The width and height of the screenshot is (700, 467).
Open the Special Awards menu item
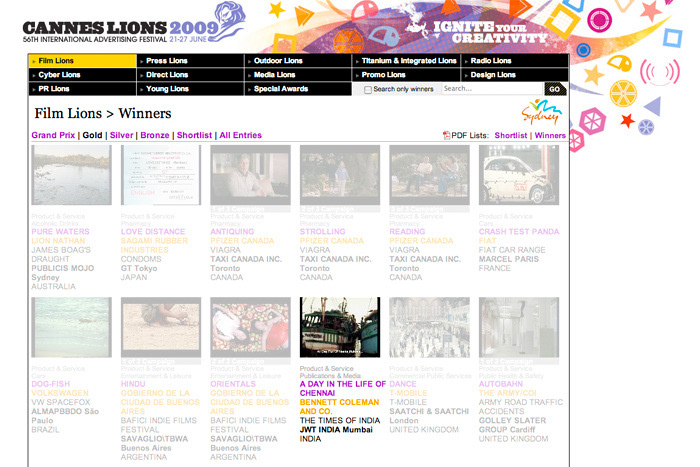(x=298, y=89)
